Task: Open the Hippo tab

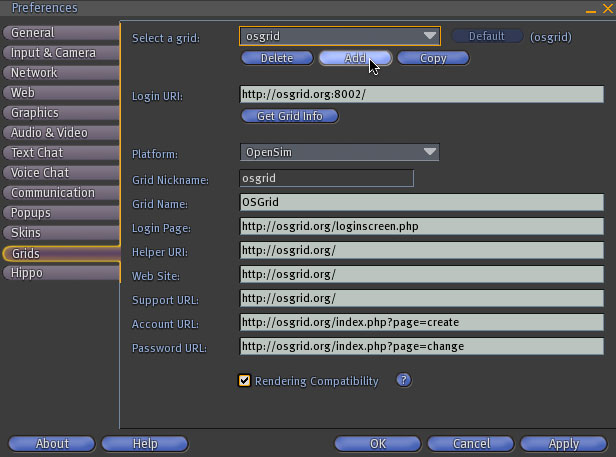Action: coord(61,273)
